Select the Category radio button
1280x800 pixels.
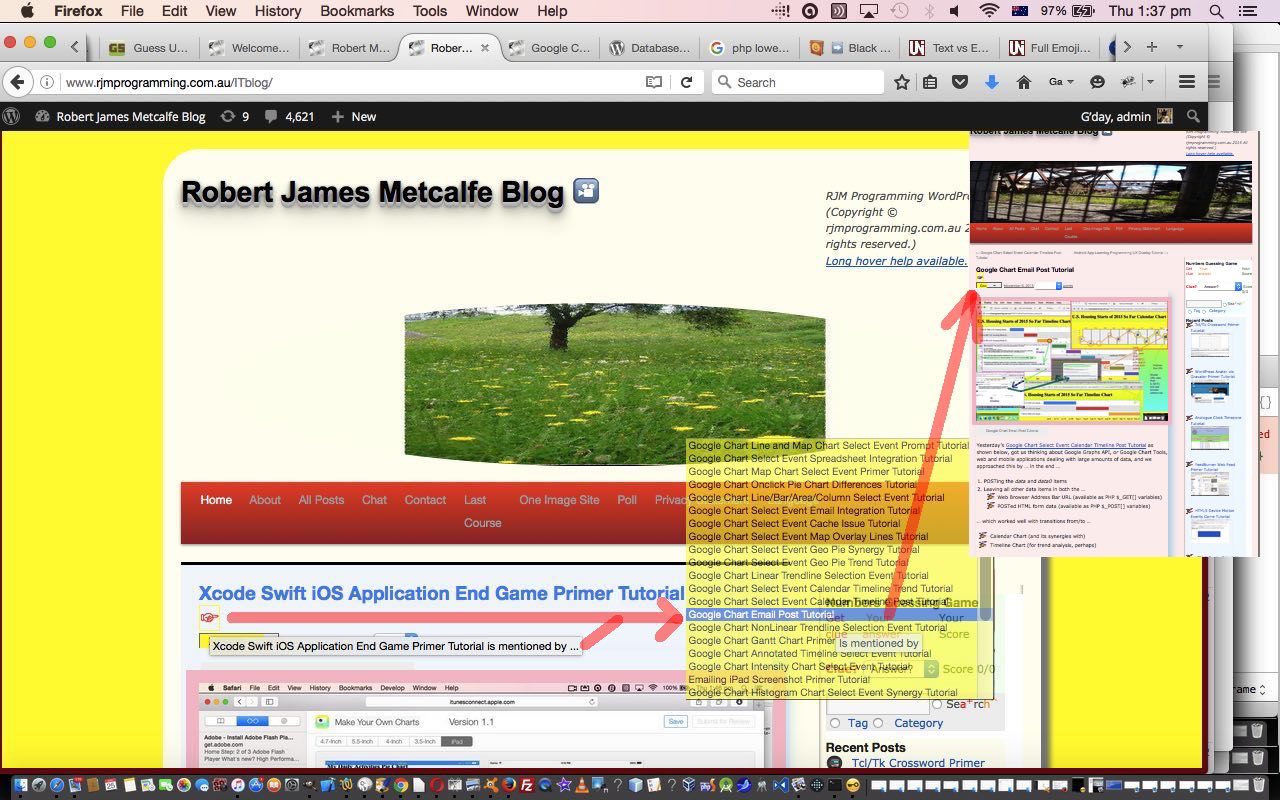point(878,723)
